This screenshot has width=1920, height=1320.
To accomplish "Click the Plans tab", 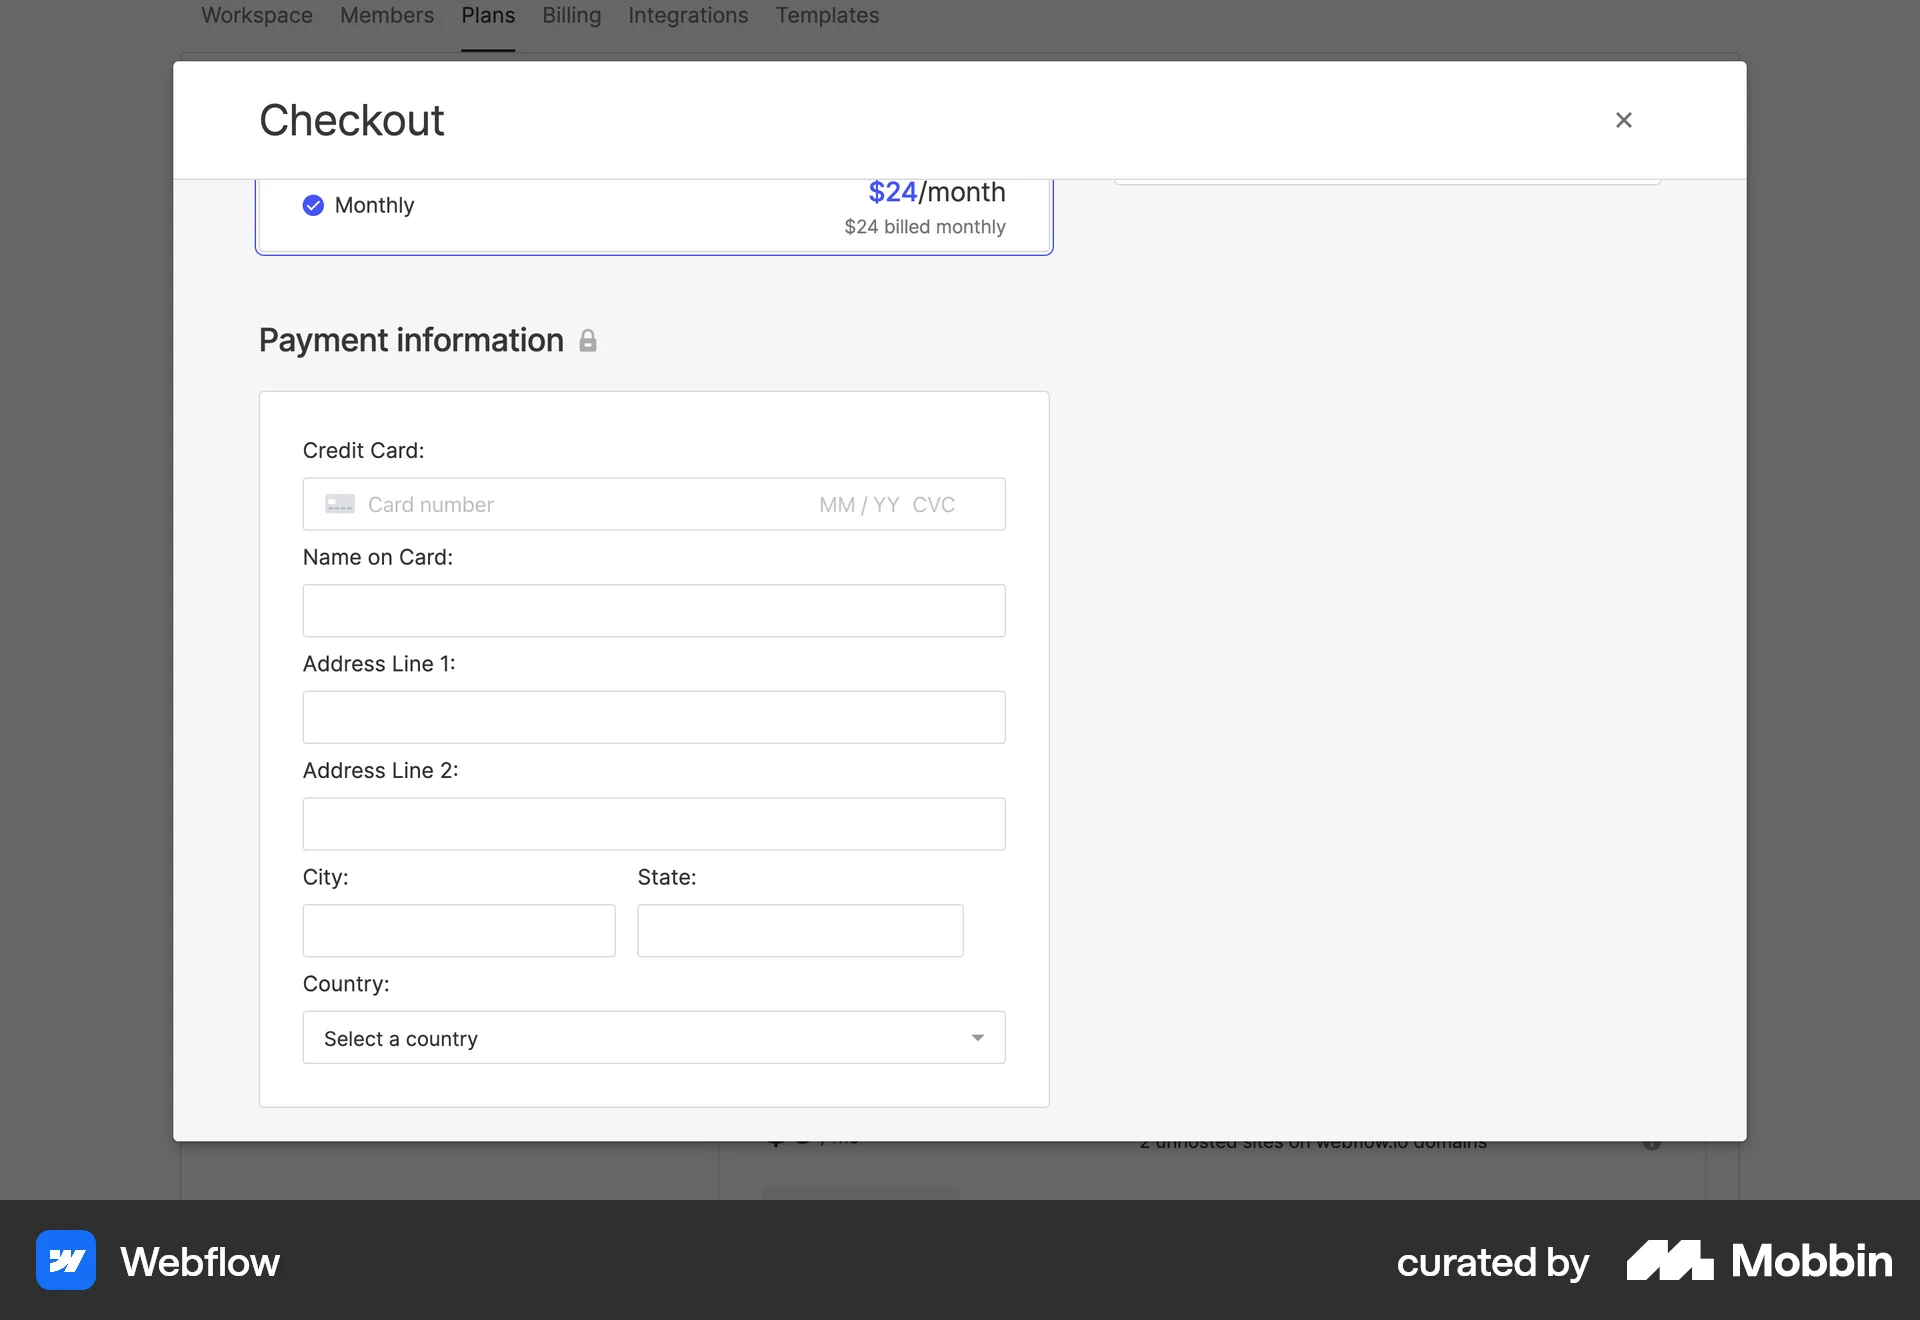I will (487, 15).
